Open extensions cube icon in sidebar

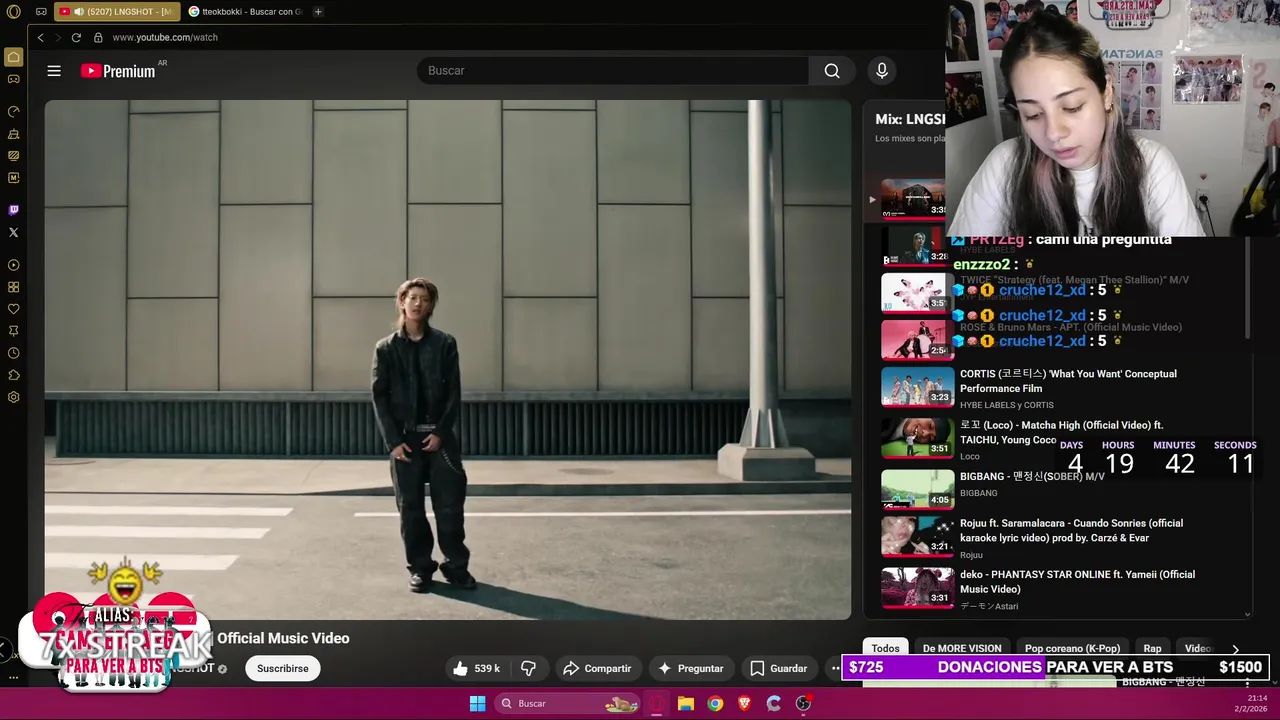coord(13,375)
